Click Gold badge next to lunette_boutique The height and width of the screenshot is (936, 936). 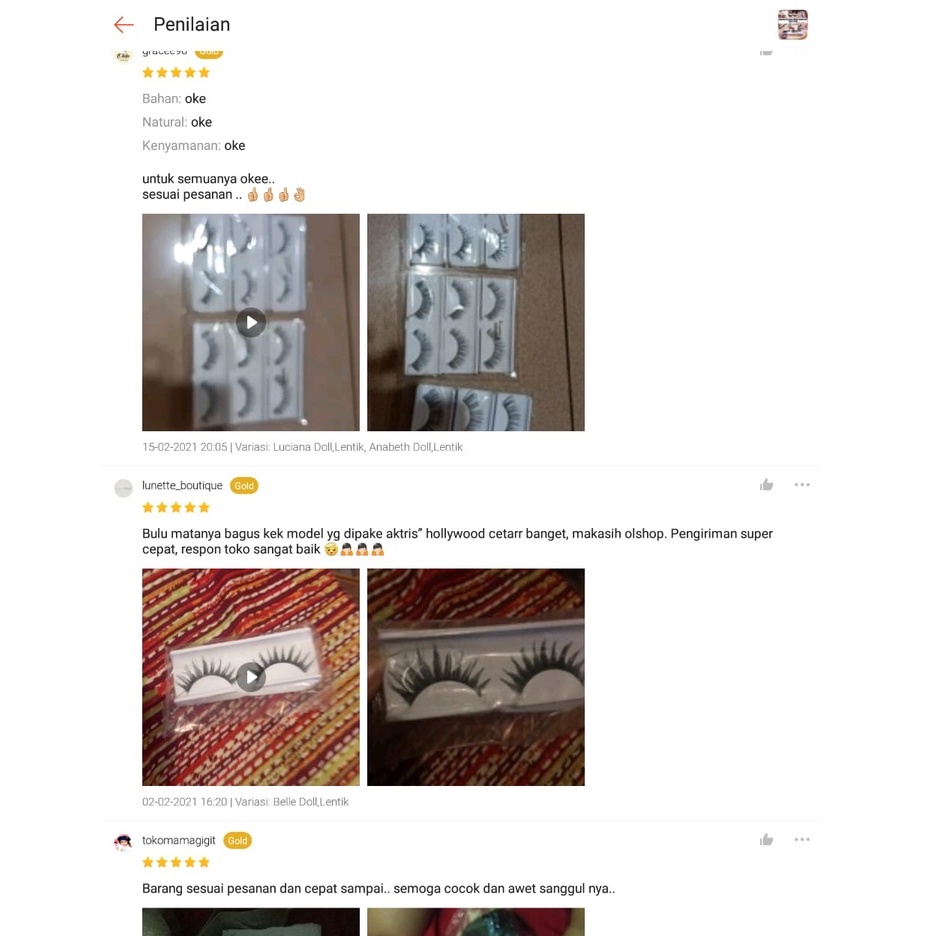244,486
